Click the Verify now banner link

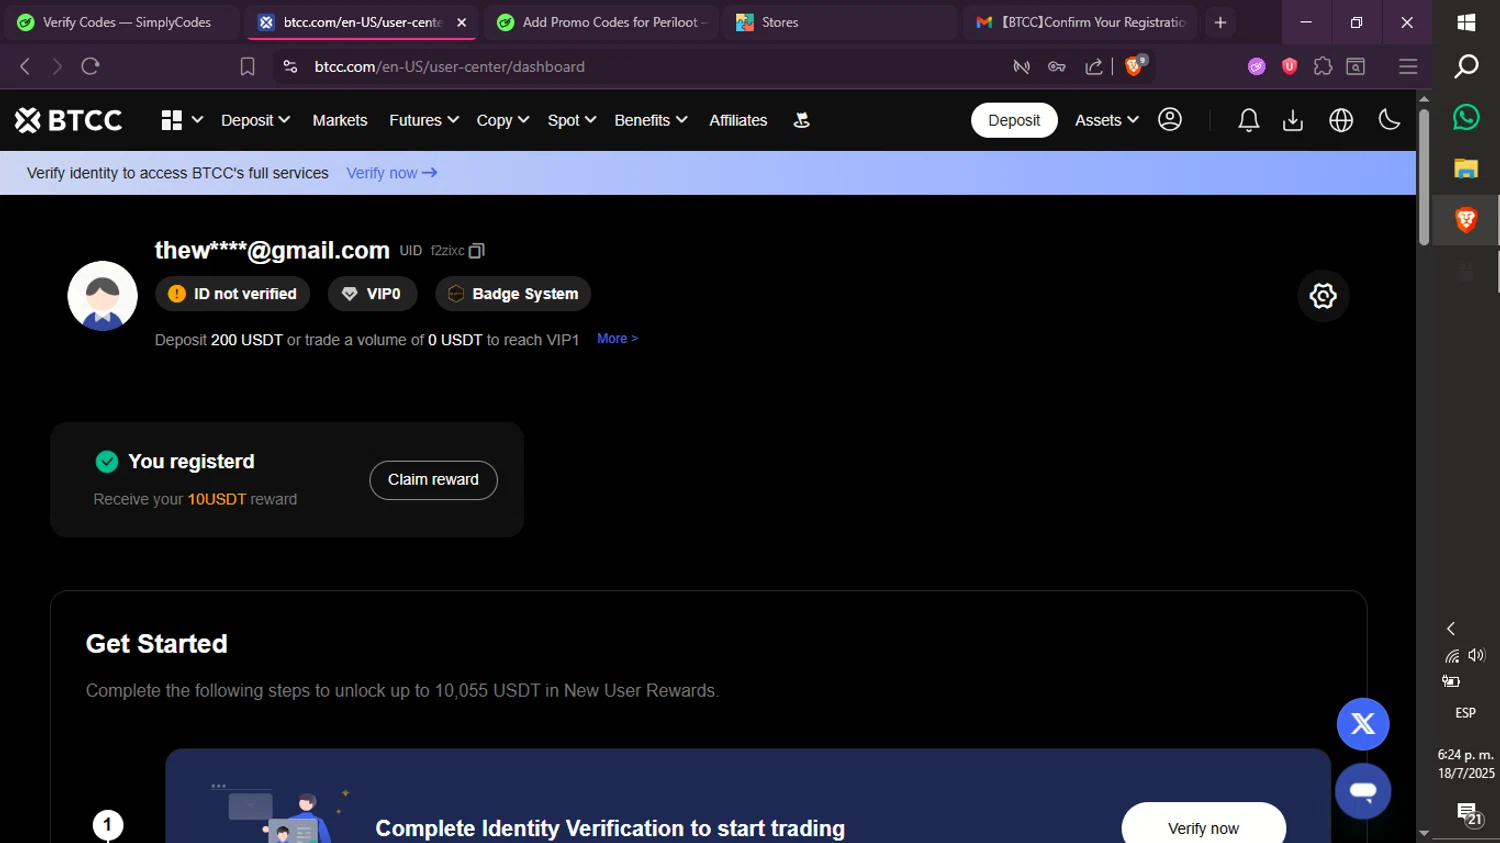tap(392, 173)
